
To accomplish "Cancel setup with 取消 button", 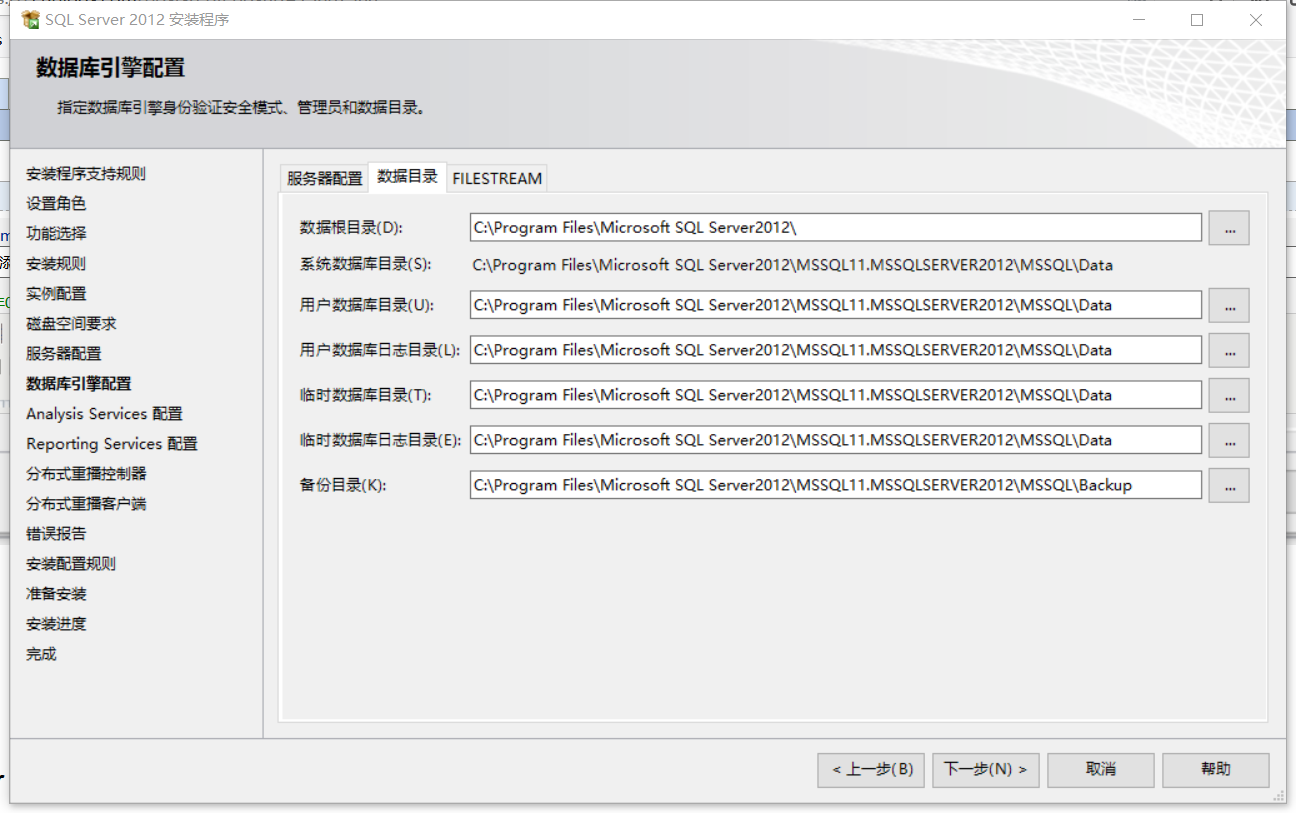I will tap(1101, 769).
